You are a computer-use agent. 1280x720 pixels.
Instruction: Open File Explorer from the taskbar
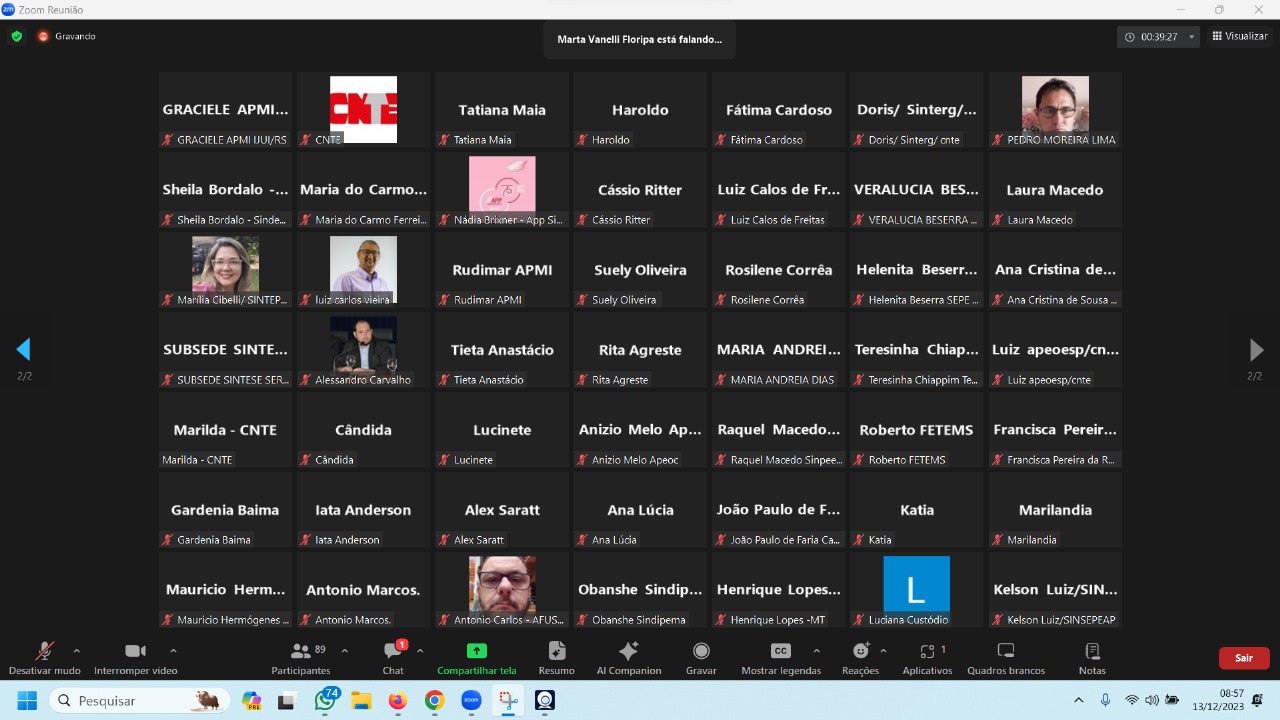361,700
